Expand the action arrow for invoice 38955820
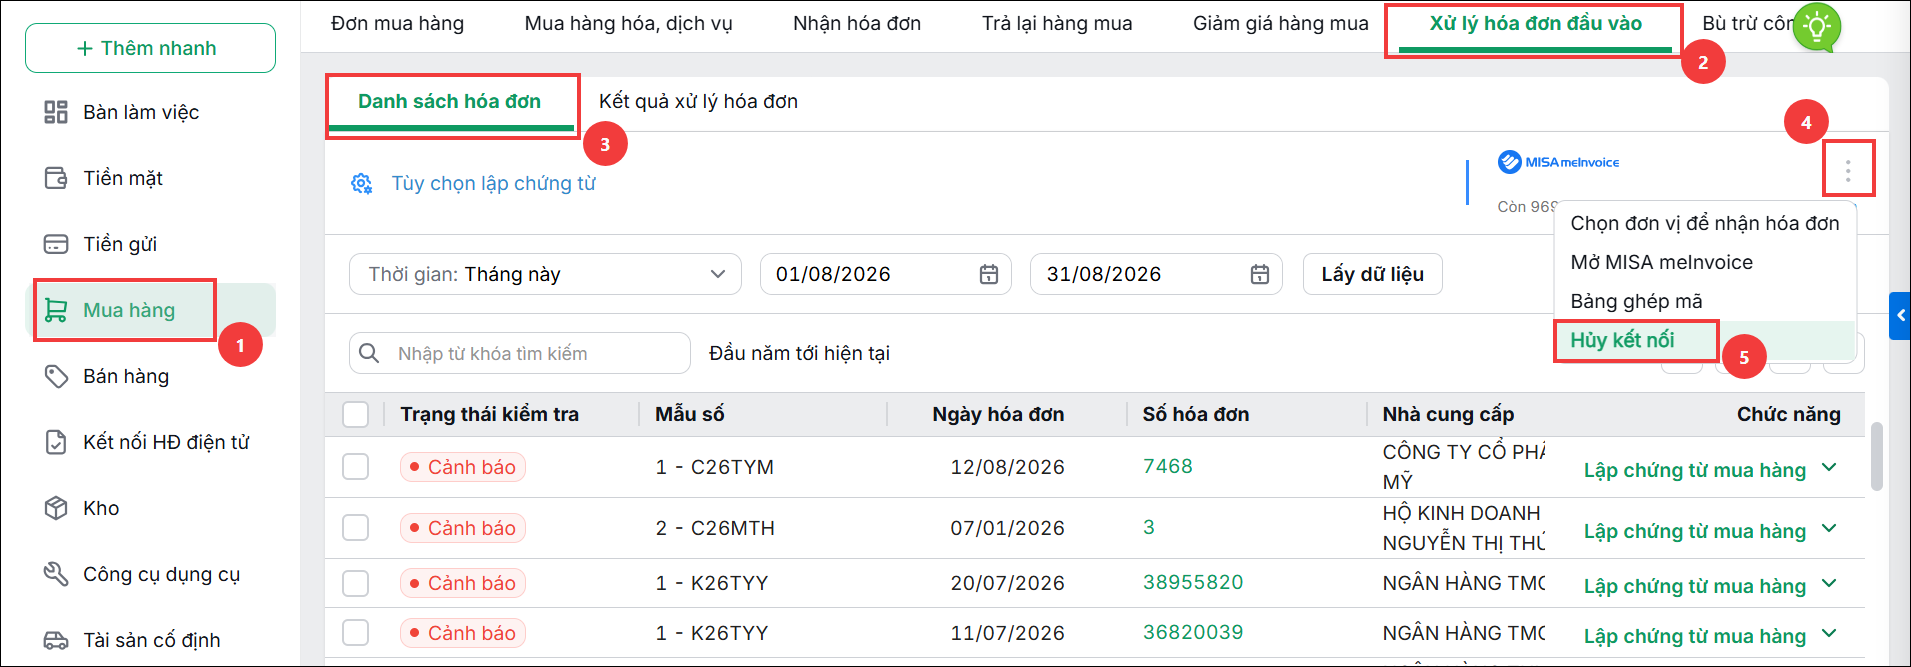The height and width of the screenshot is (667, 1911). [1830, 583]
